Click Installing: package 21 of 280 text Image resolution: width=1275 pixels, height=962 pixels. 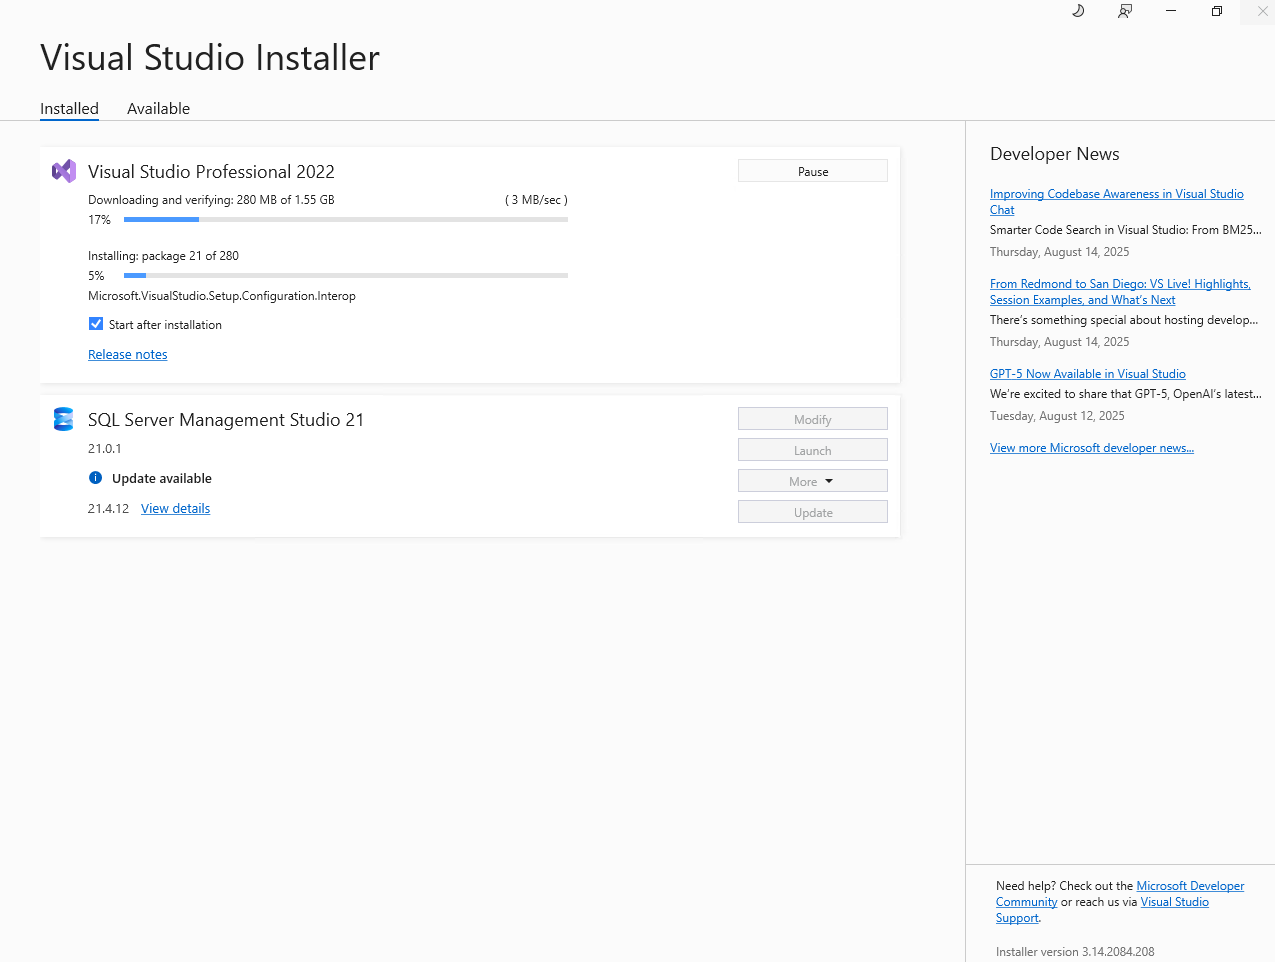[163, 256]
